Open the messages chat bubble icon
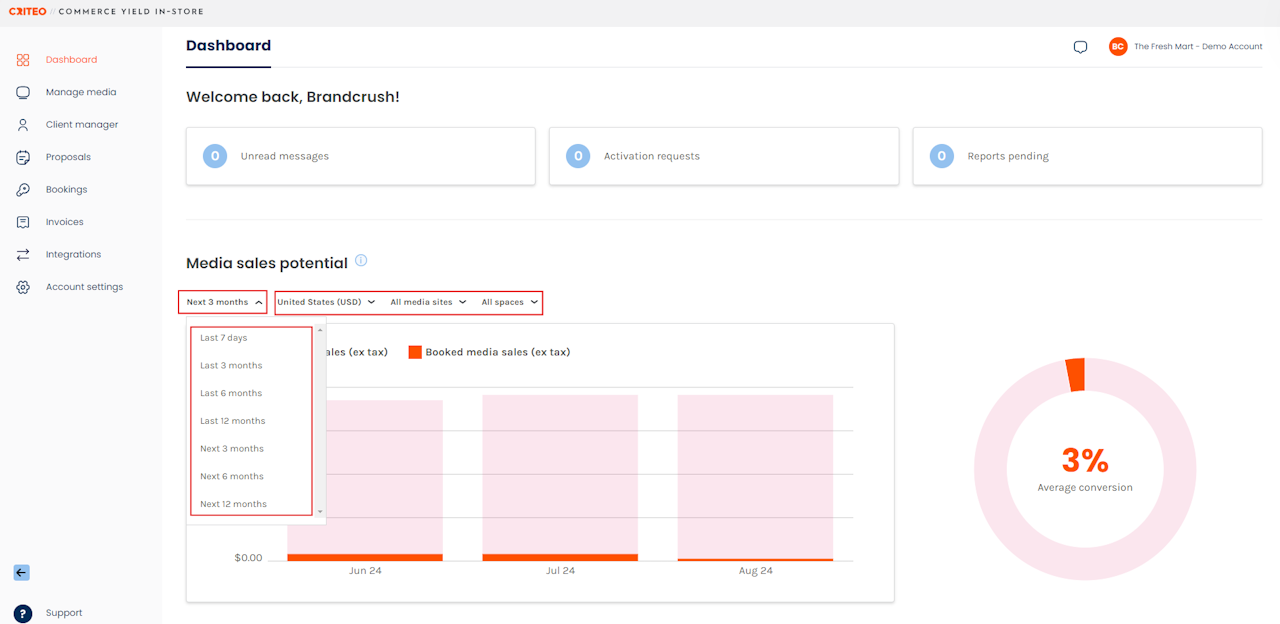Image resolution: width=1280 pixels, height=624 pixels. [x=1080, y=47]
